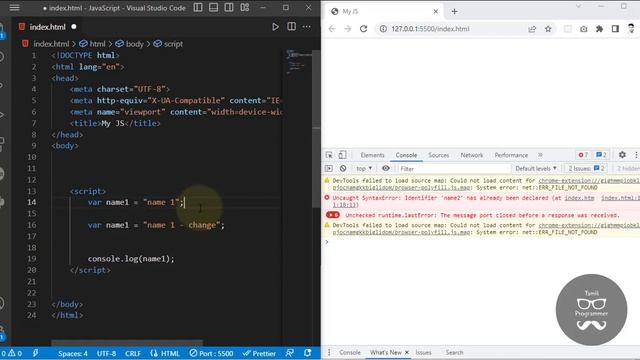Click the minimap in the editor
640x360 pixels.
(x=298, y=62)
